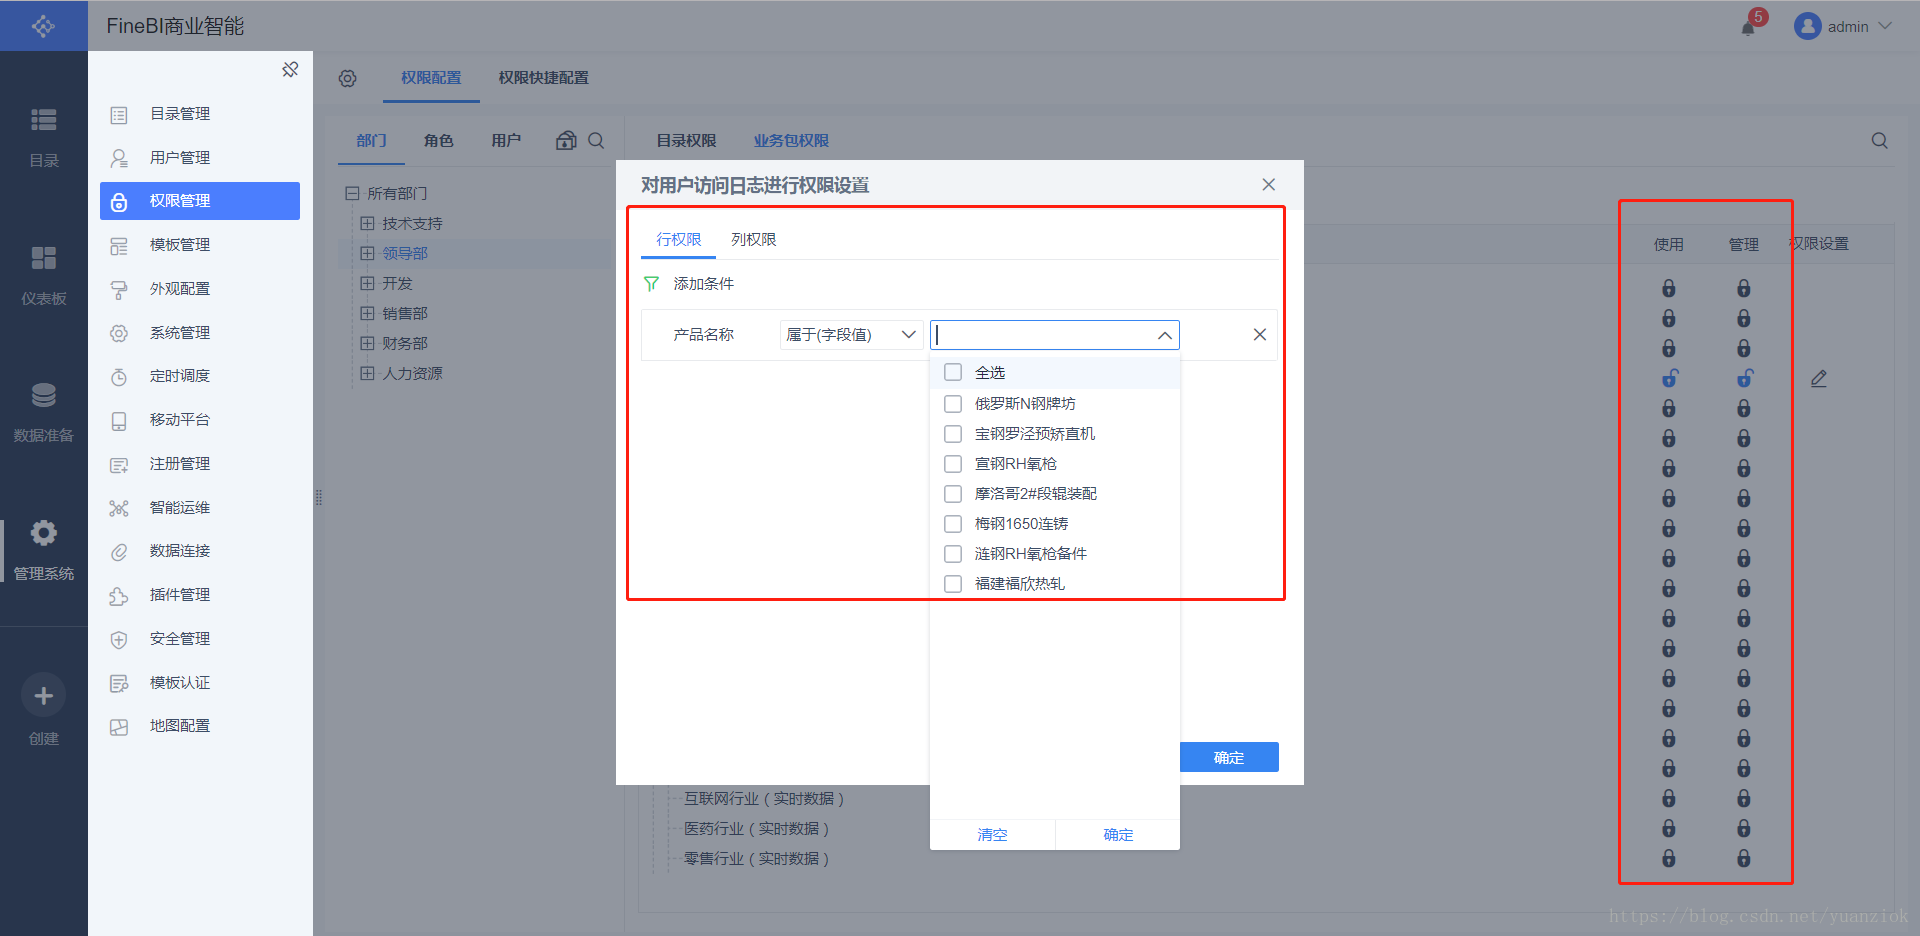Check 摩洛哥2#段辊装配 option

[x=953, y=494]
